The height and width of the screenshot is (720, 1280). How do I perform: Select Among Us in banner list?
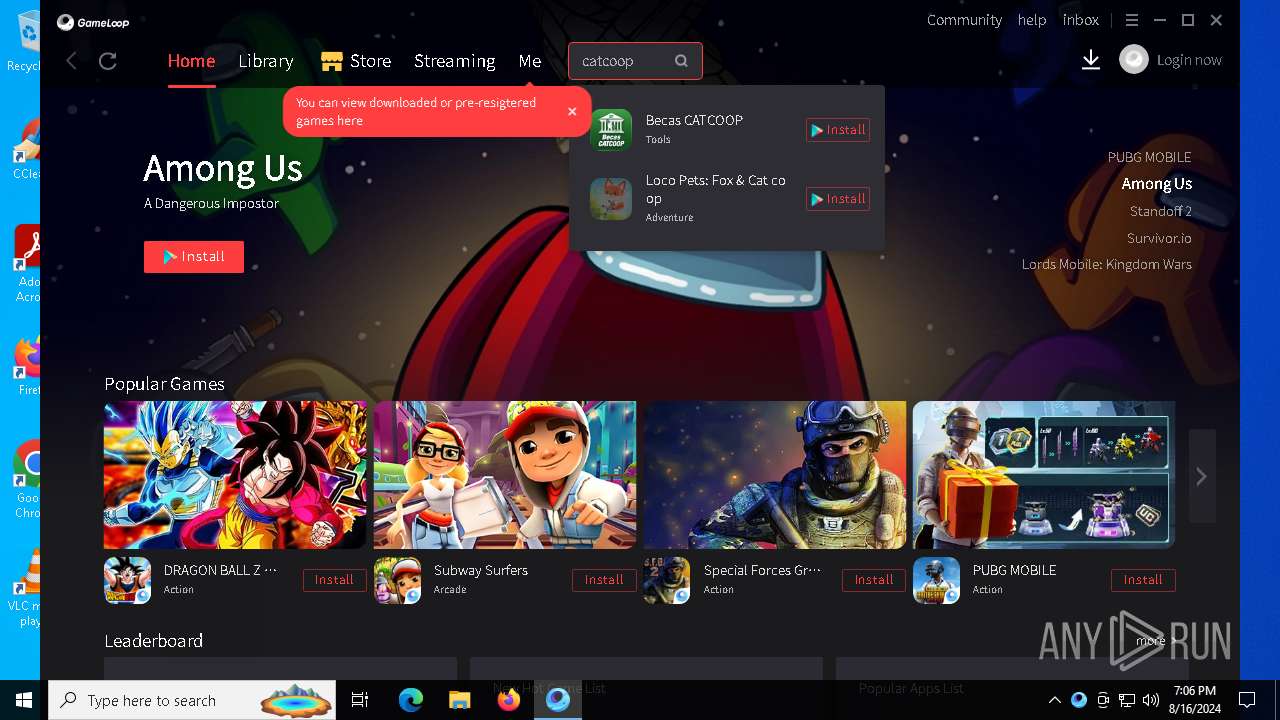click(1157, 184)
